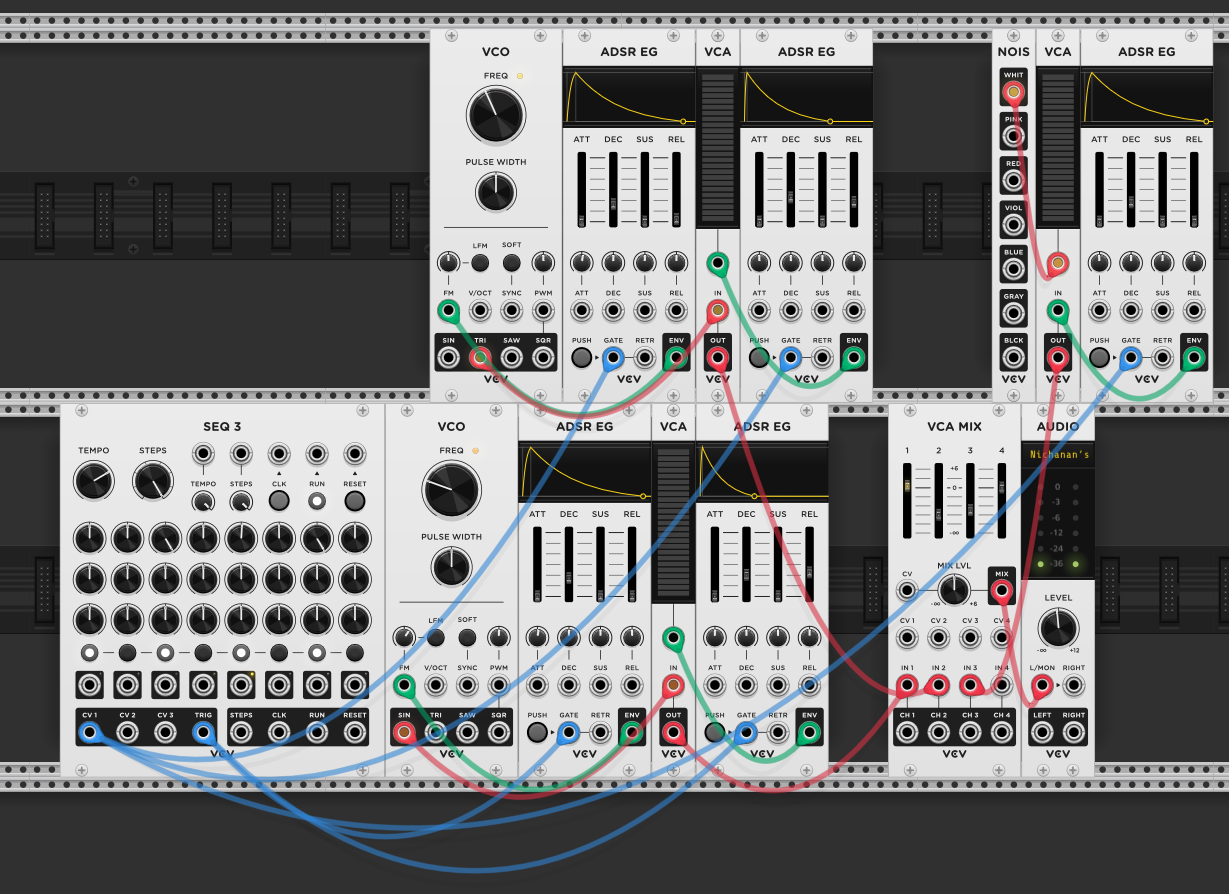Toggle the third step gate light in SEQ 3
1229x894 pixels.
(165, 653)
